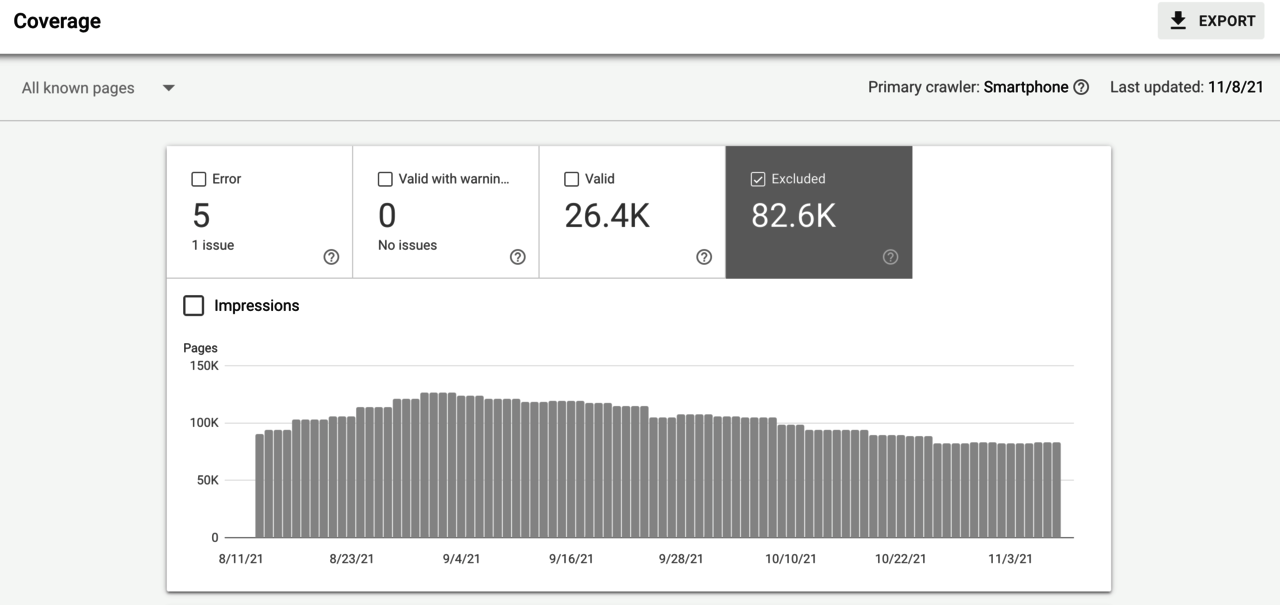Click help icon in Valid with warnings card
1280x605 pixels.
coord(517,257)
